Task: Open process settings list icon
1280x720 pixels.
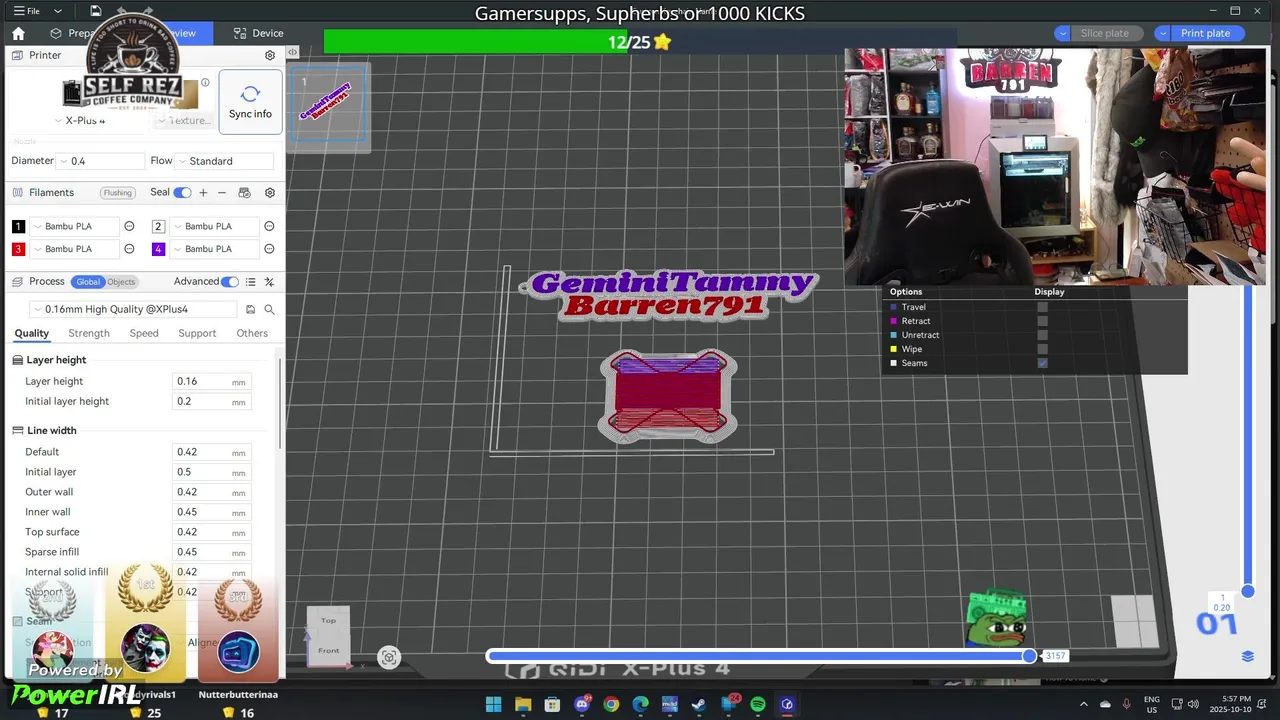Action: 251,282
